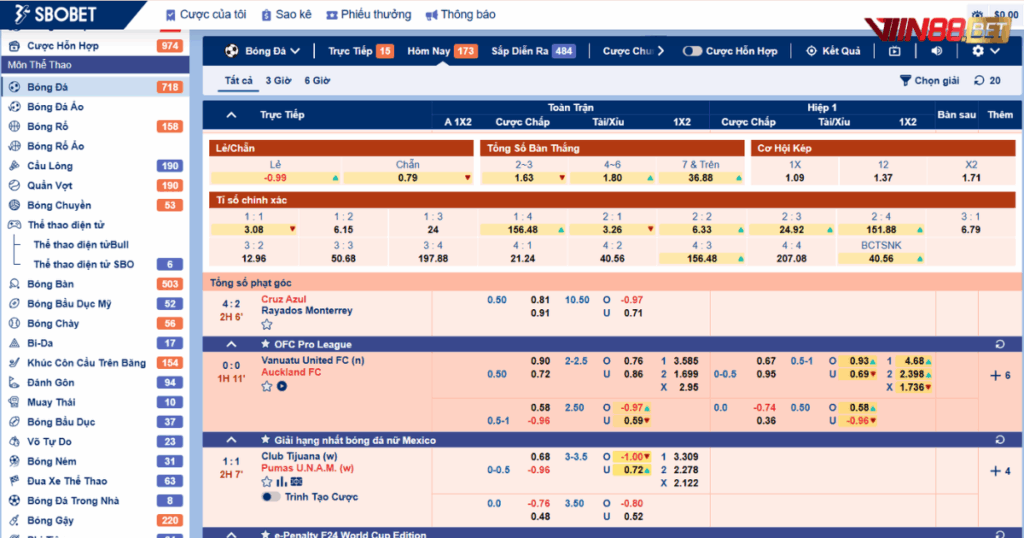Mute sound with the speaker icon

[937, 51]
